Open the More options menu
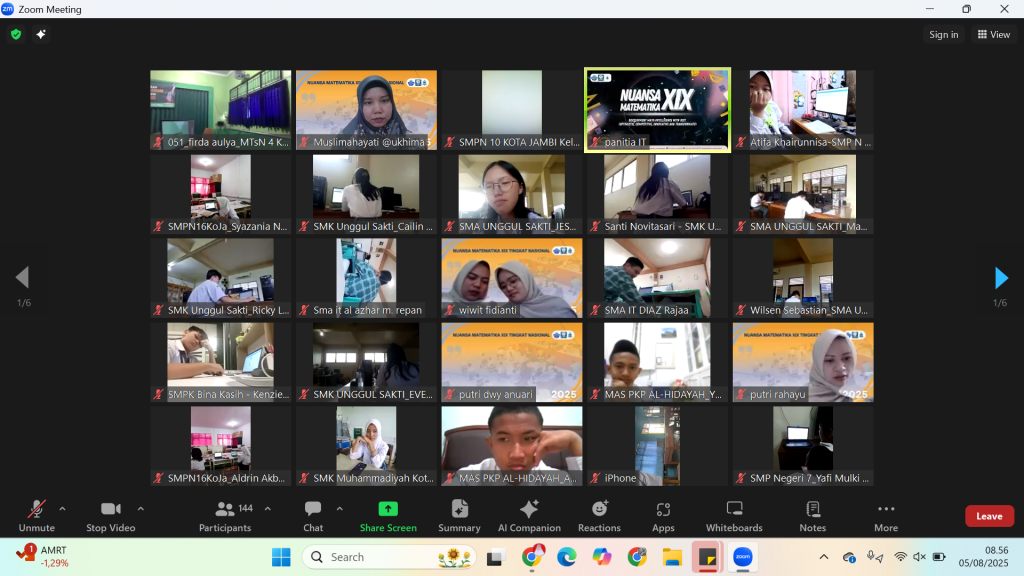This screenshot has height=576, width=1024. 885,515
